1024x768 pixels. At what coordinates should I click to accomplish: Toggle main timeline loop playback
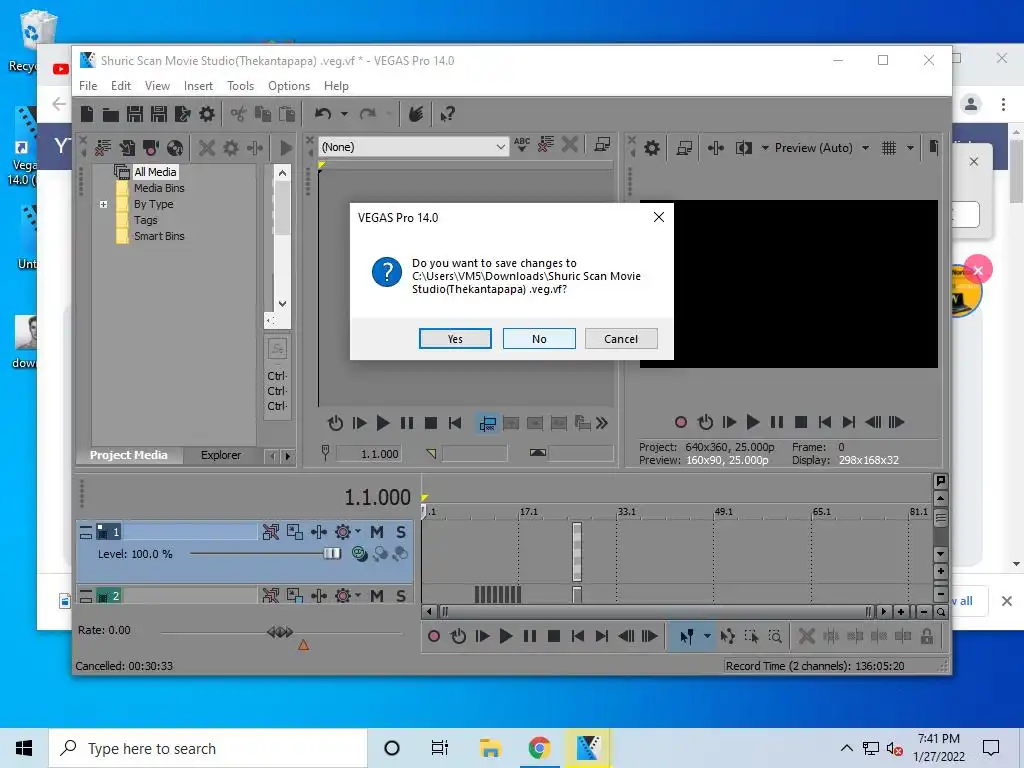coord(458,636)
